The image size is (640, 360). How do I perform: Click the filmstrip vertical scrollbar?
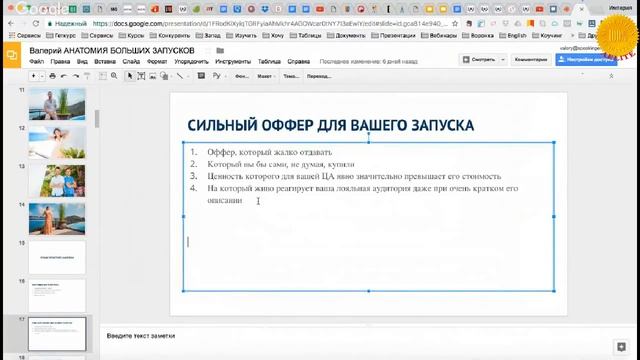pos(97,119)
